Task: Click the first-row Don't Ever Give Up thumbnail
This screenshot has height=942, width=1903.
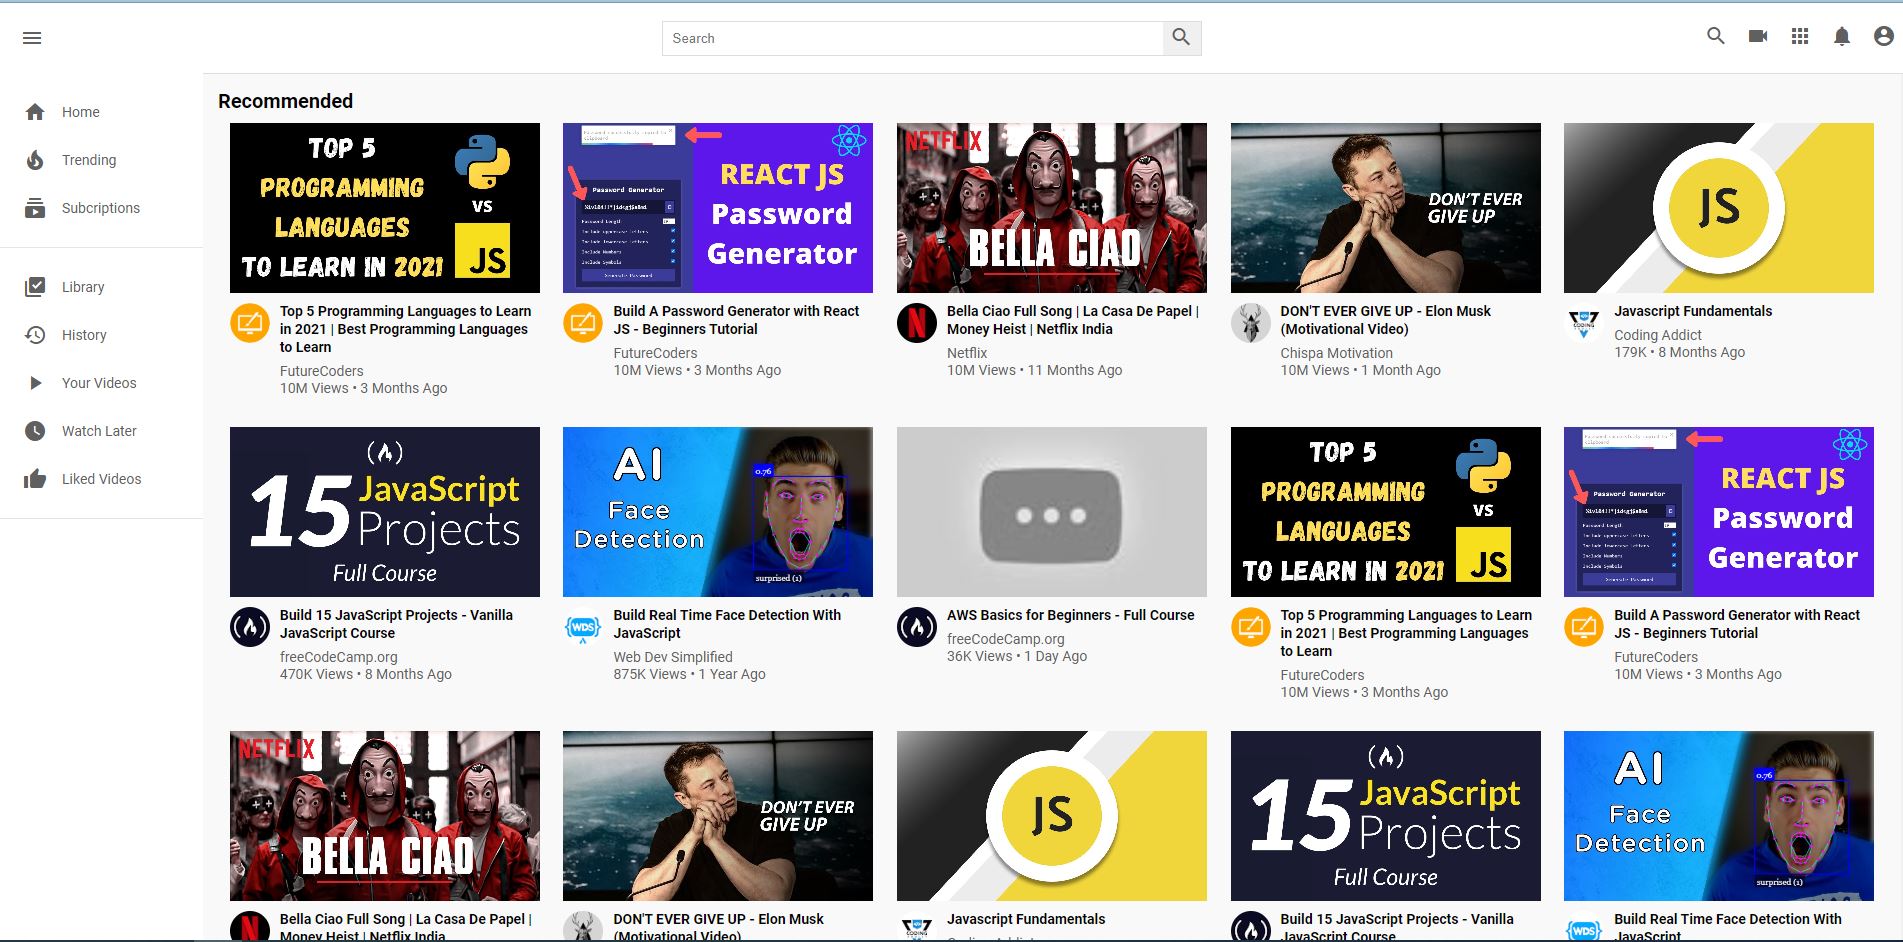Action: 1386,208
